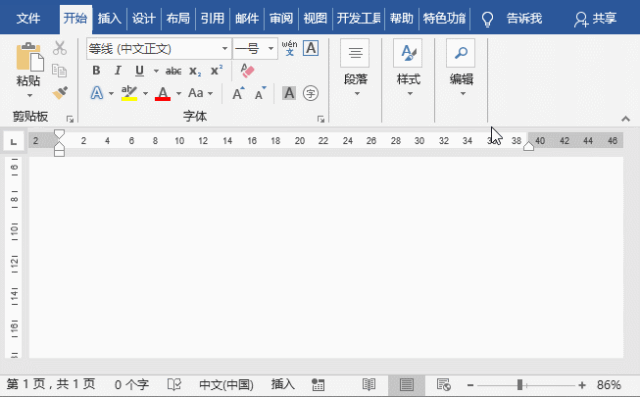Click Enclose Characters circled 字 icon
Image resolution: width=640 pixels, height=397 pixels.
coord(311,93)
